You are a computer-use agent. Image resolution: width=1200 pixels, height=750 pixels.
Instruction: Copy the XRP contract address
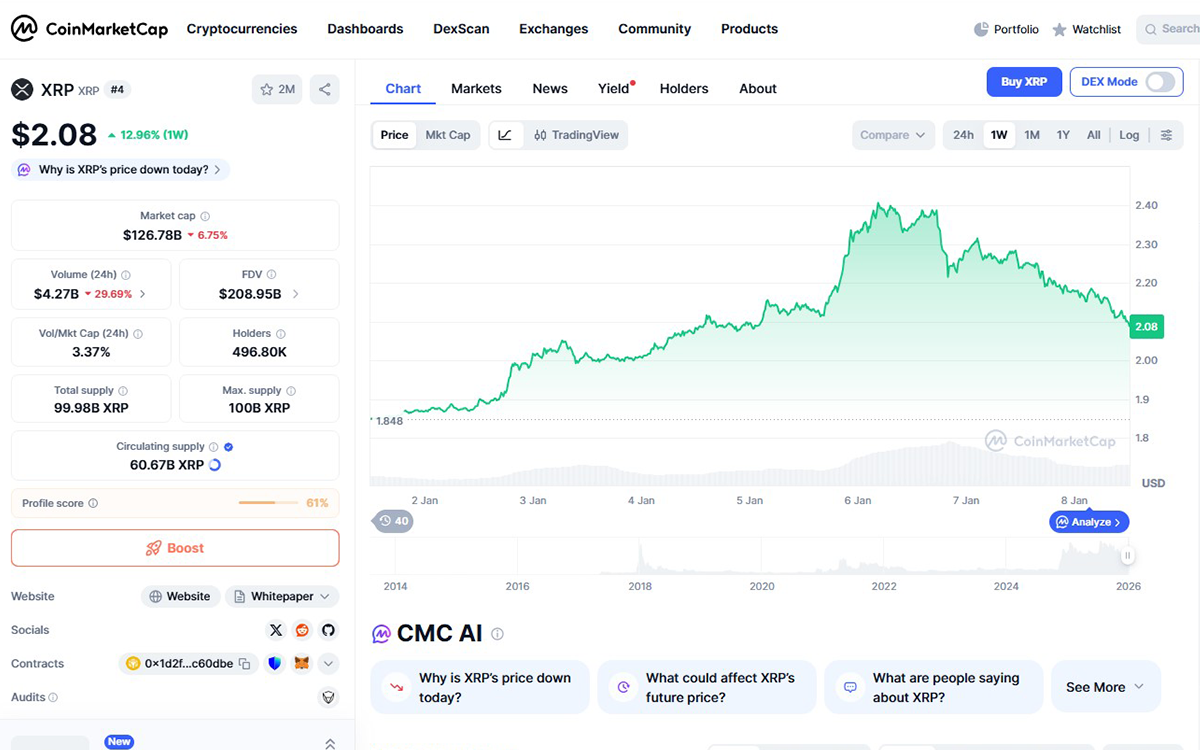coord(243,663)
